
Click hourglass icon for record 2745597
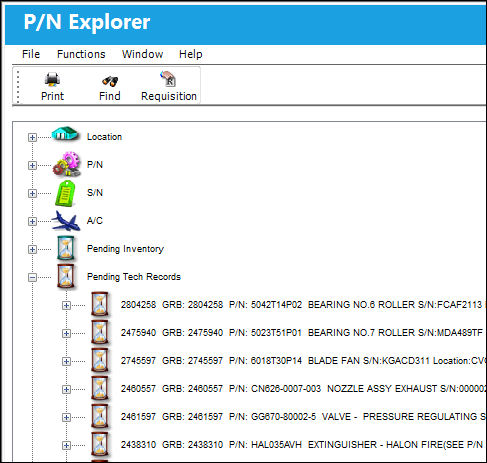[100, 360]
